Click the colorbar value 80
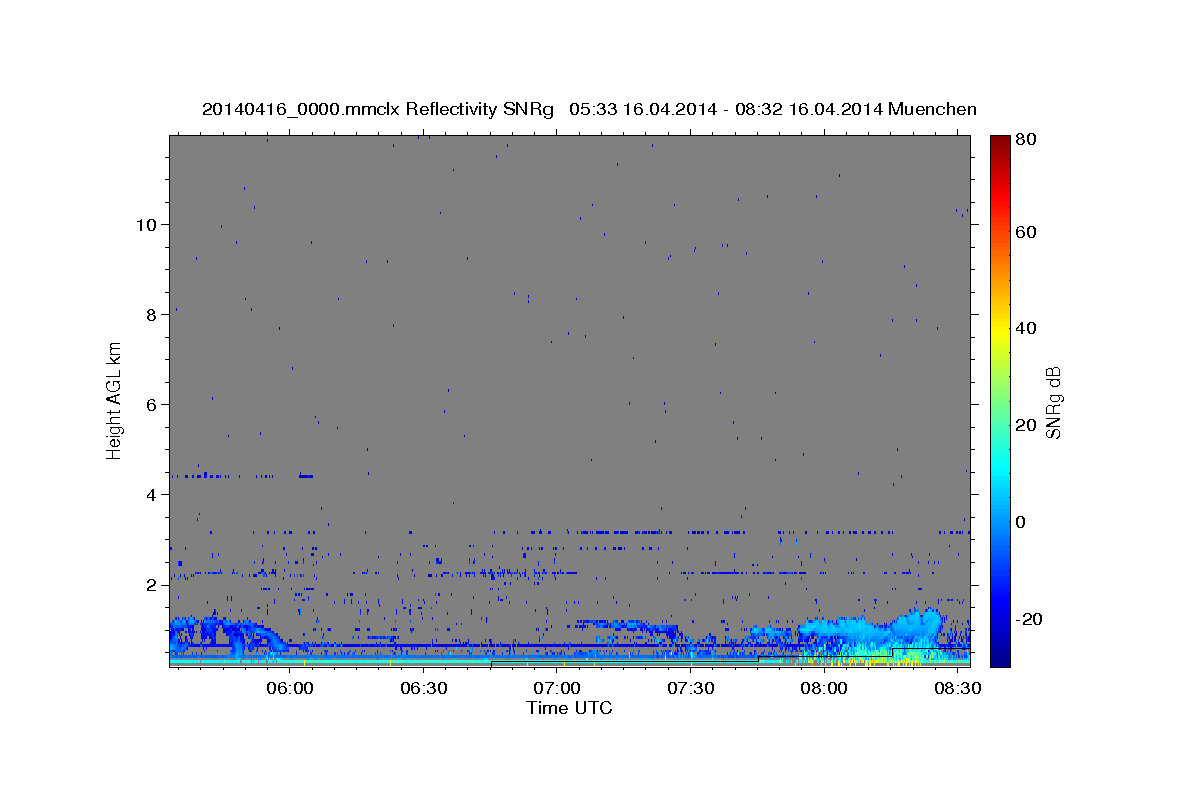This screenshot has height=800, width=1200. pyautogui.click(x=1027, y=140)
